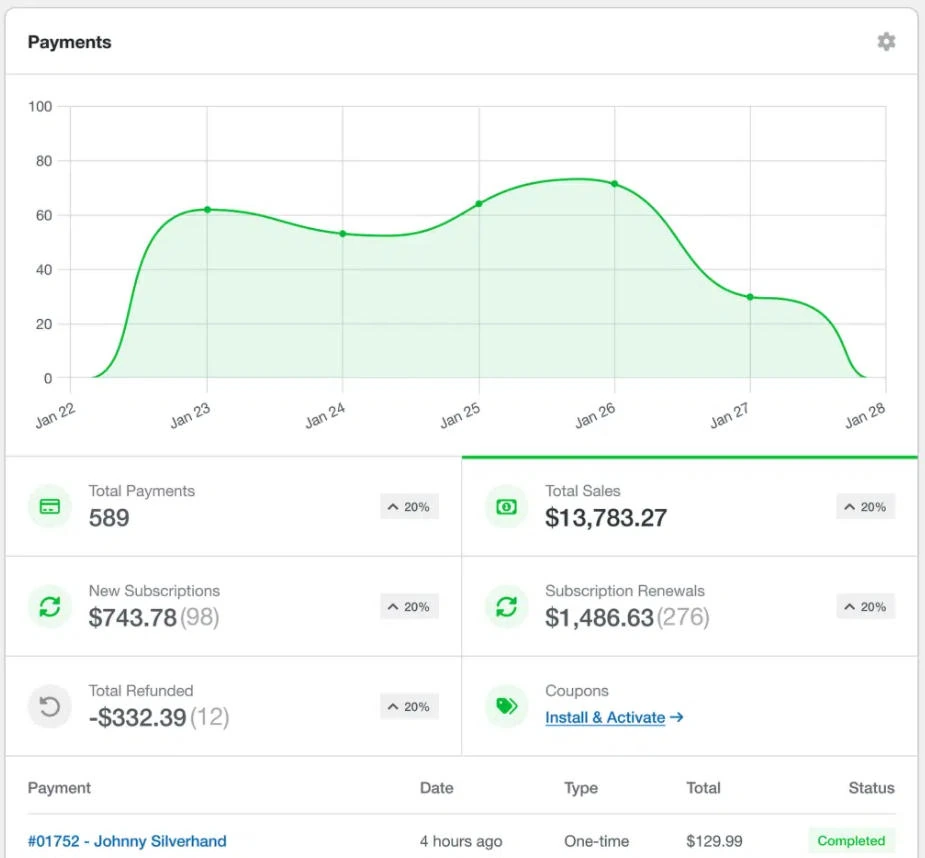Click the Status column header
The width and height of the screenshot is (925, 858).
click(871, 788)
